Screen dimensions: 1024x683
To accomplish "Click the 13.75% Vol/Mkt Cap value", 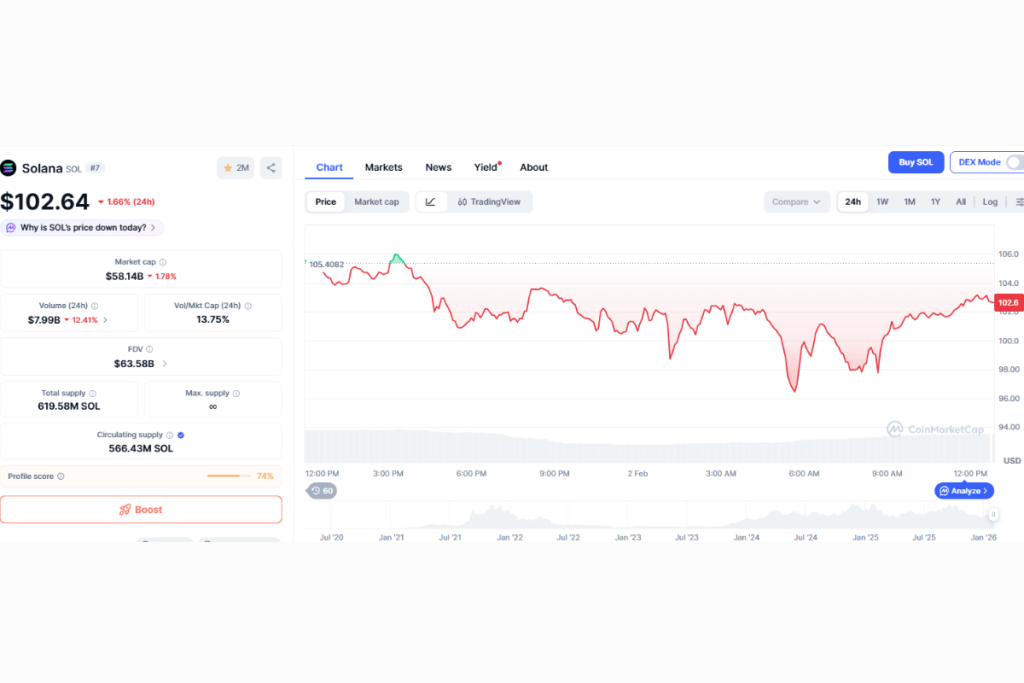I will pyautogui.click(x=213, y=319).
